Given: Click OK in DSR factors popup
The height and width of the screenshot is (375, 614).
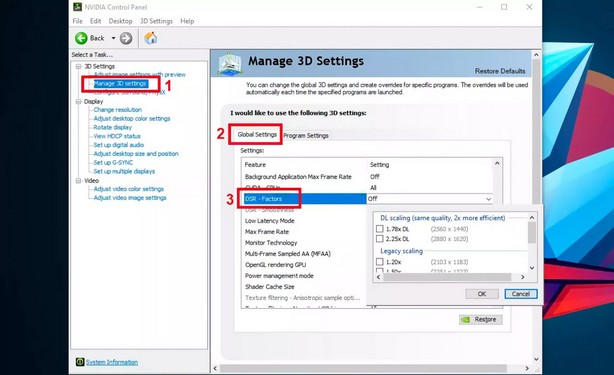Looking at the screenshot, I should point(482,294).
